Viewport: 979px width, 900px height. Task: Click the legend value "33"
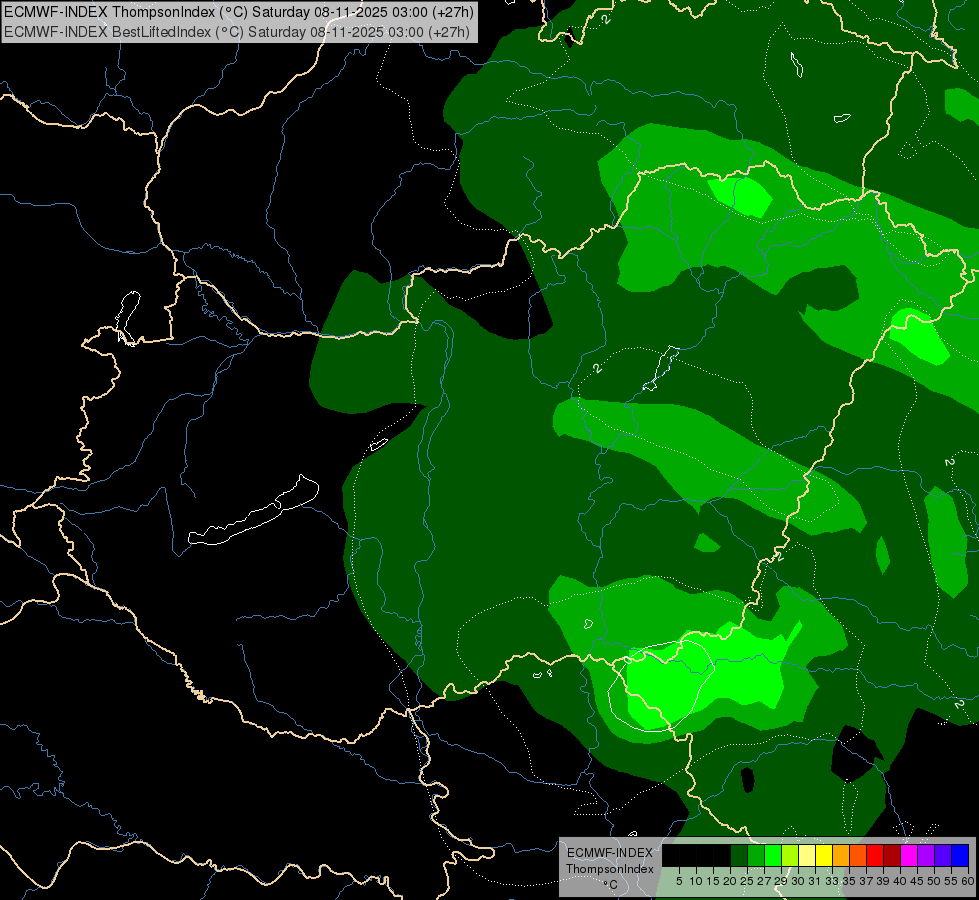832,881
